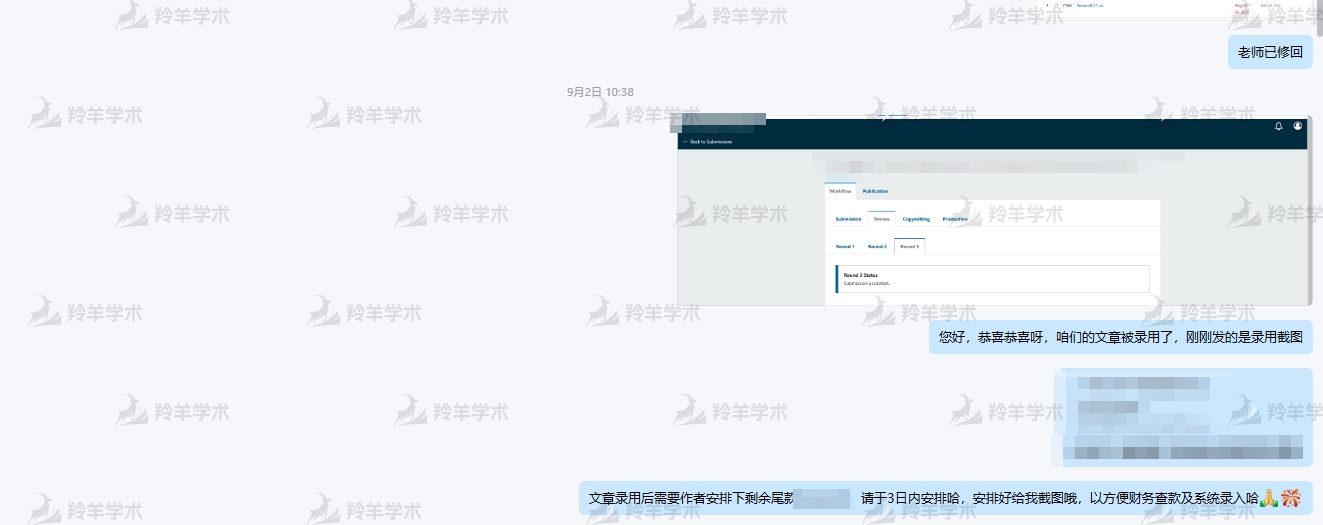Click the confetti celebration emoji
The image size is (1323, 525).
pyautogui.click(x=1291, y=498)
